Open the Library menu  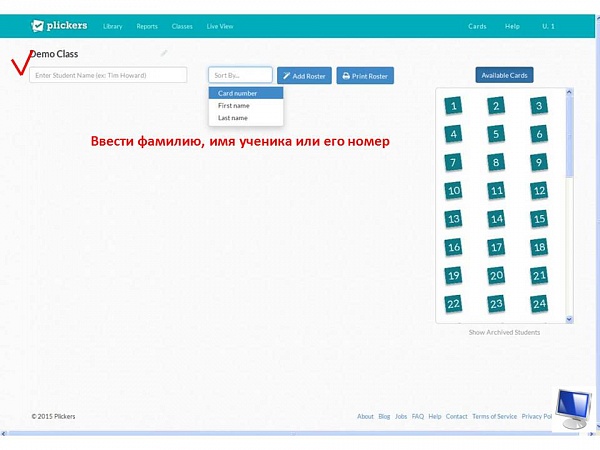(112, 26)
